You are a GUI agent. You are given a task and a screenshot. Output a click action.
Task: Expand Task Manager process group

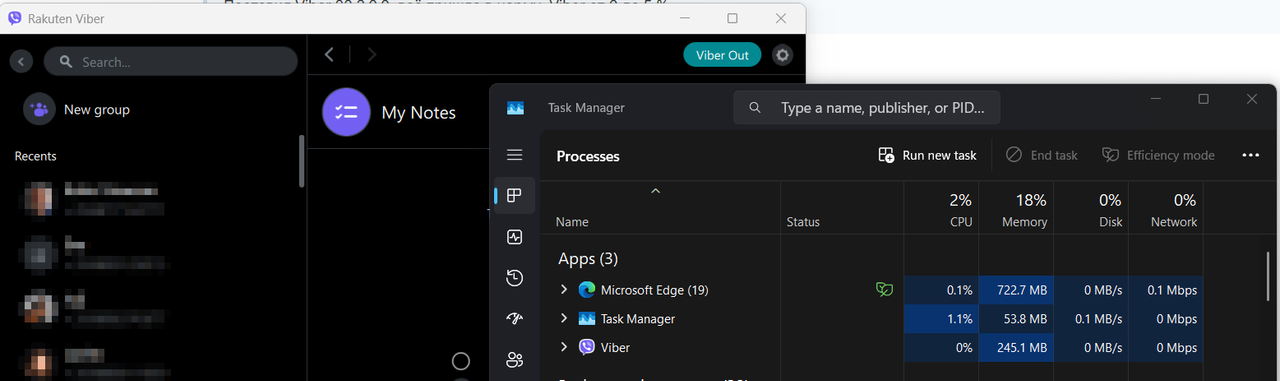564,319
